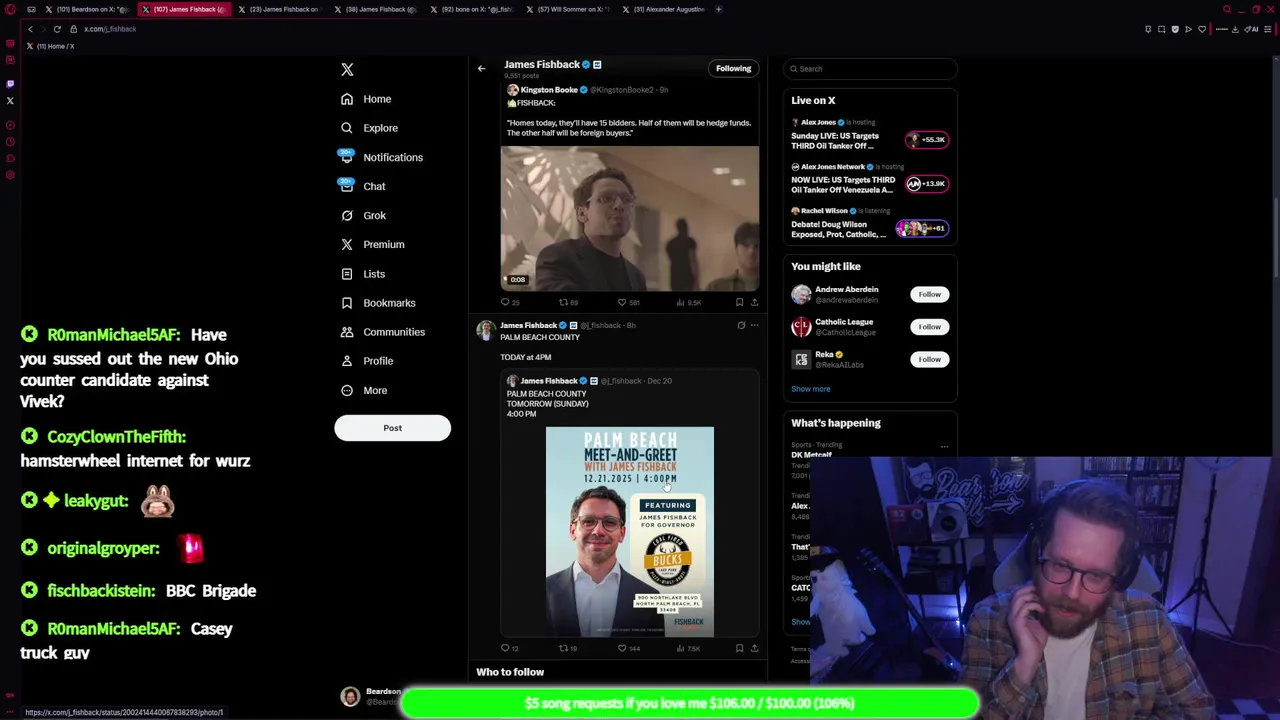Open the Palm Beach meet-and-greet flyer image
Screen dimensions: 1280x720
click(630, 531)
